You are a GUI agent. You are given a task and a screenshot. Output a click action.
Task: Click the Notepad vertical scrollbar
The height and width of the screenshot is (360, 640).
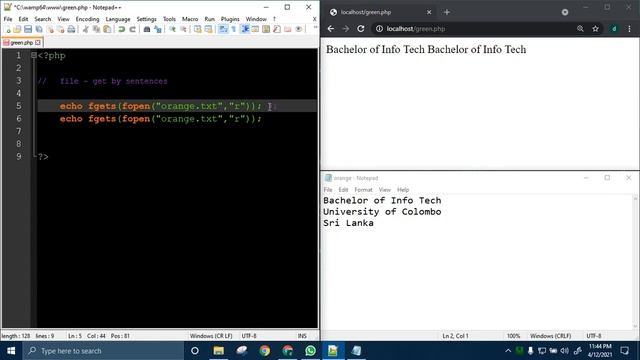click(x=635, y=262)
